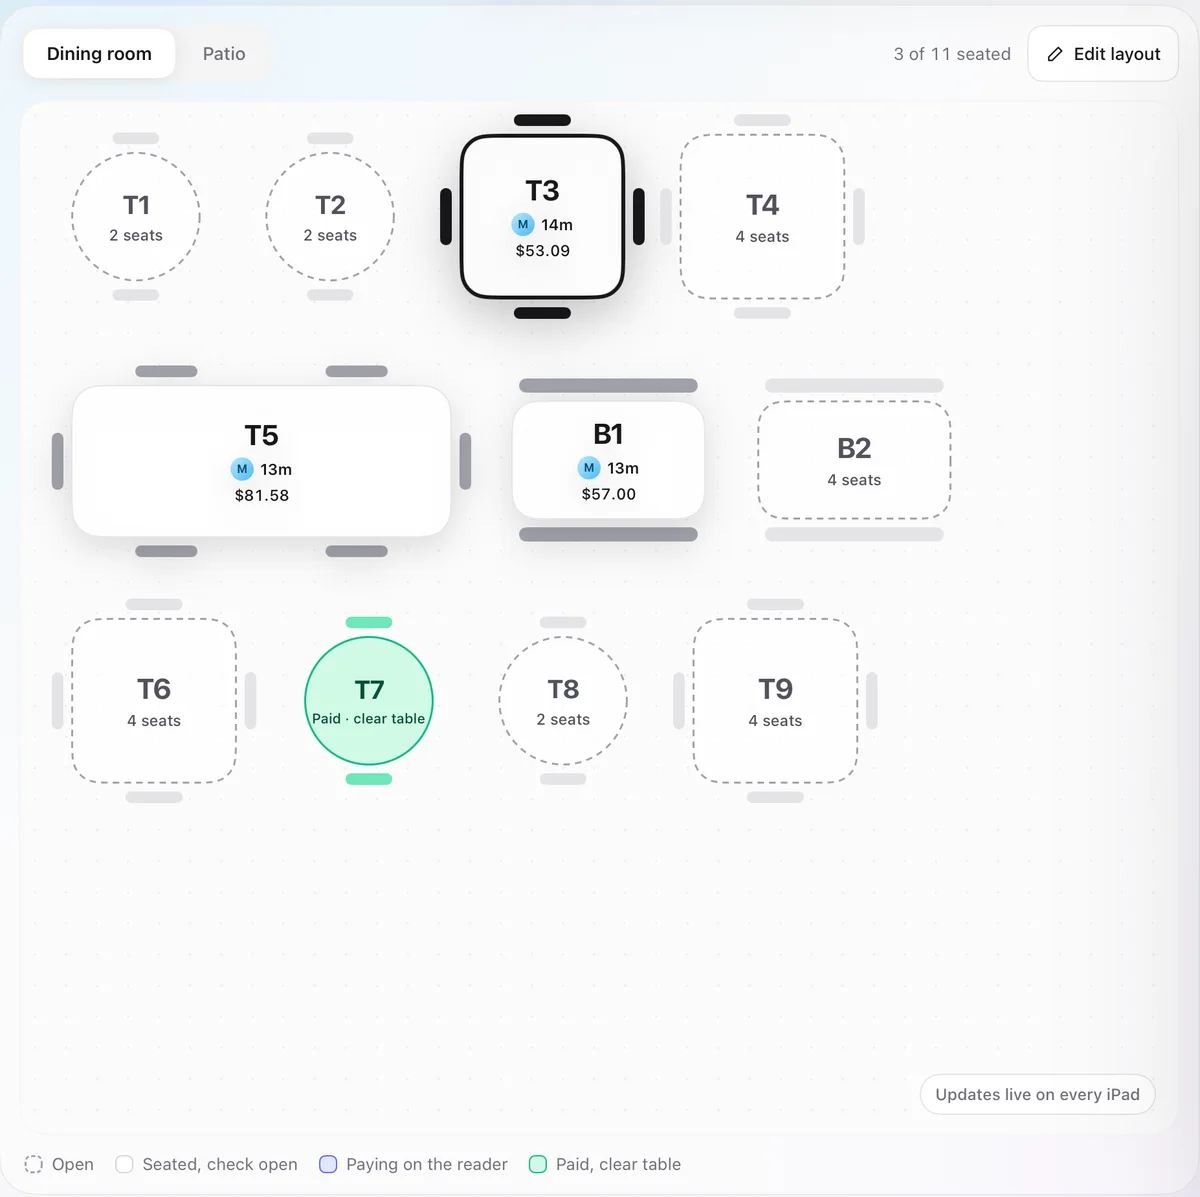Select the open square table T6

click(x=154, y=701)
